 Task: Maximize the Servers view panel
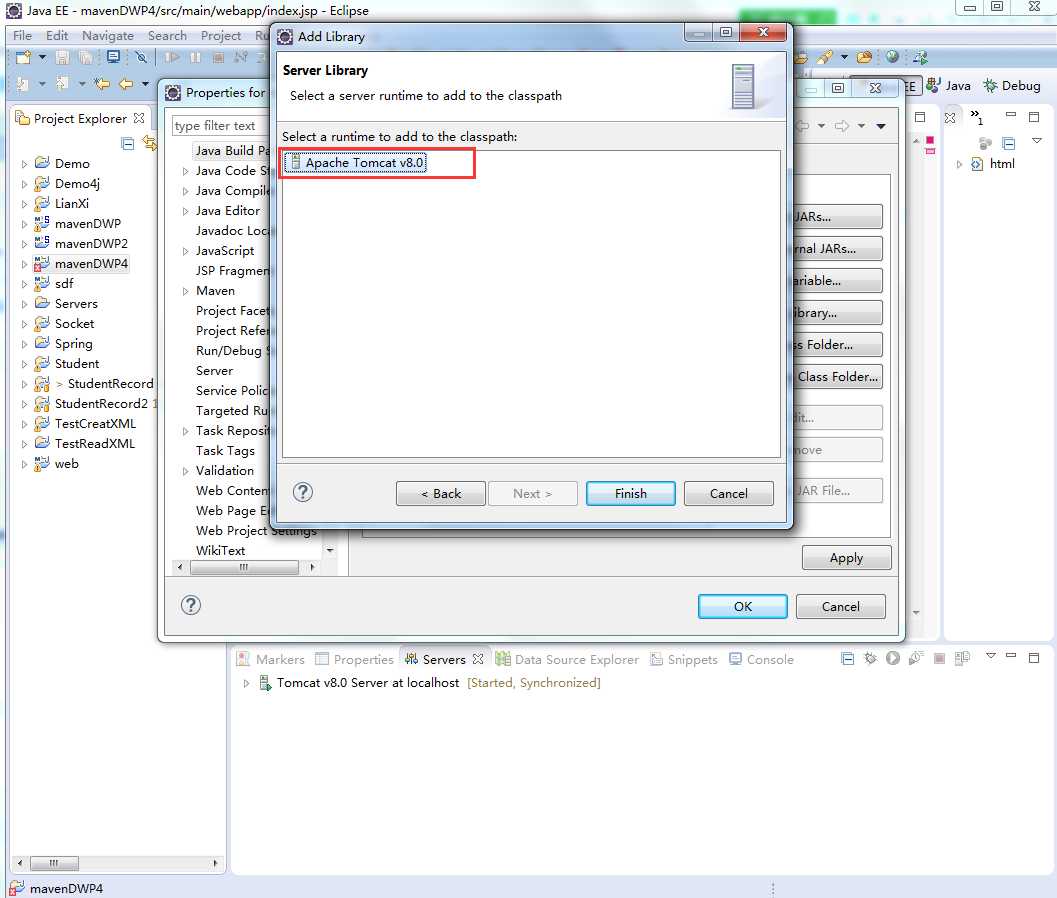(x=1033, y=657)
